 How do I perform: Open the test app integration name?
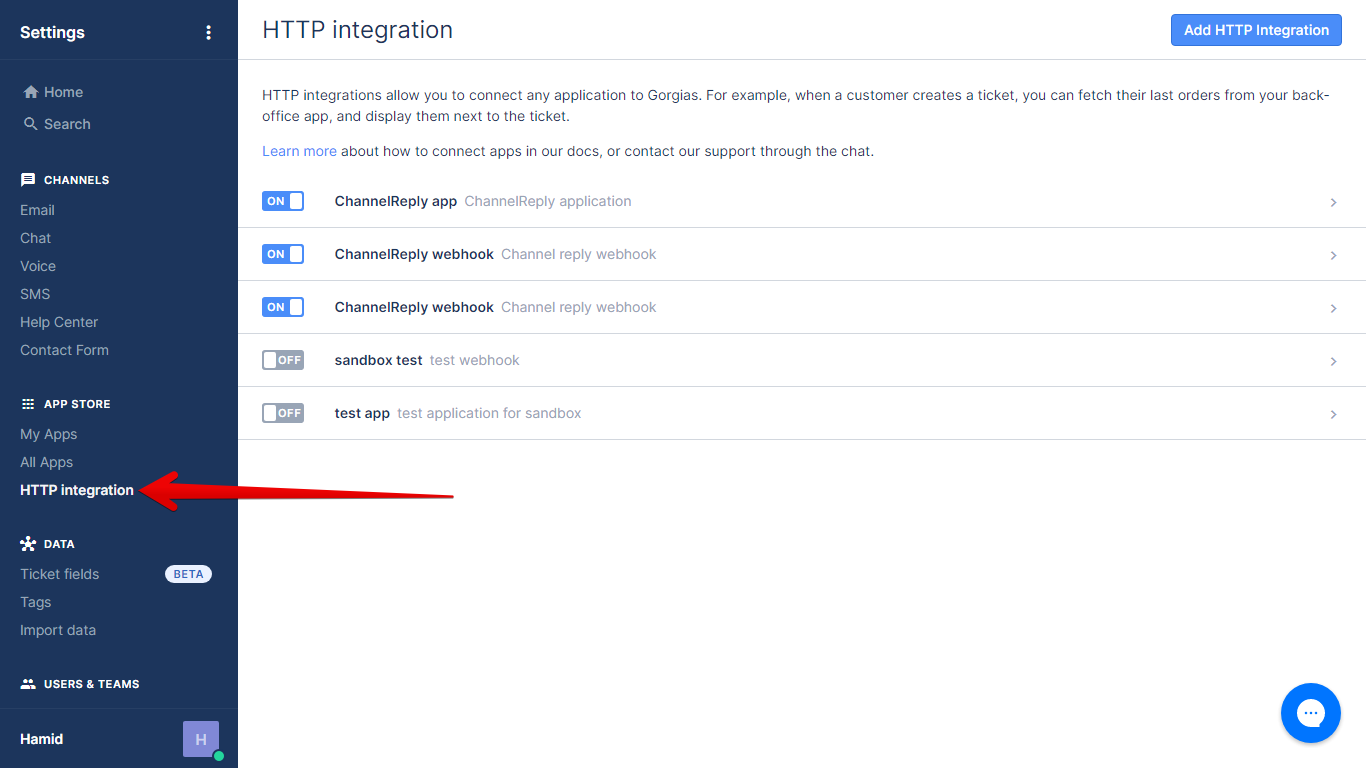pos(362,413)
